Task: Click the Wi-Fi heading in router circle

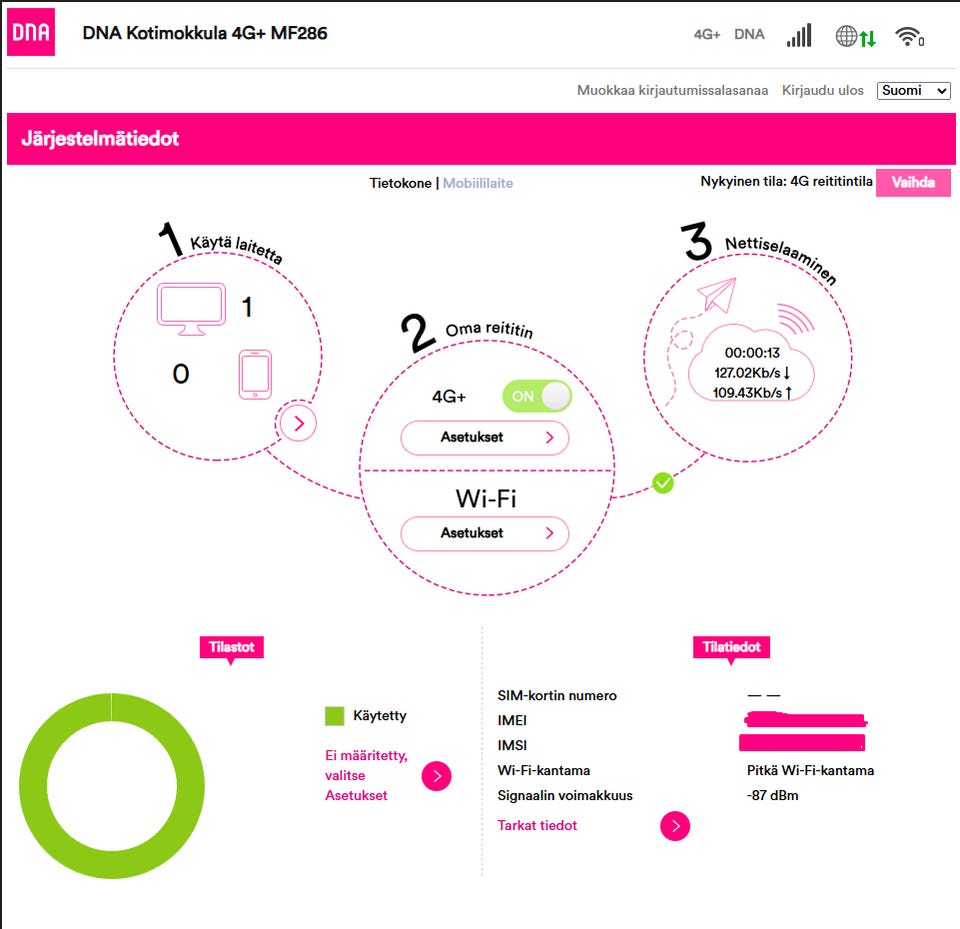Action: point(486,498)
